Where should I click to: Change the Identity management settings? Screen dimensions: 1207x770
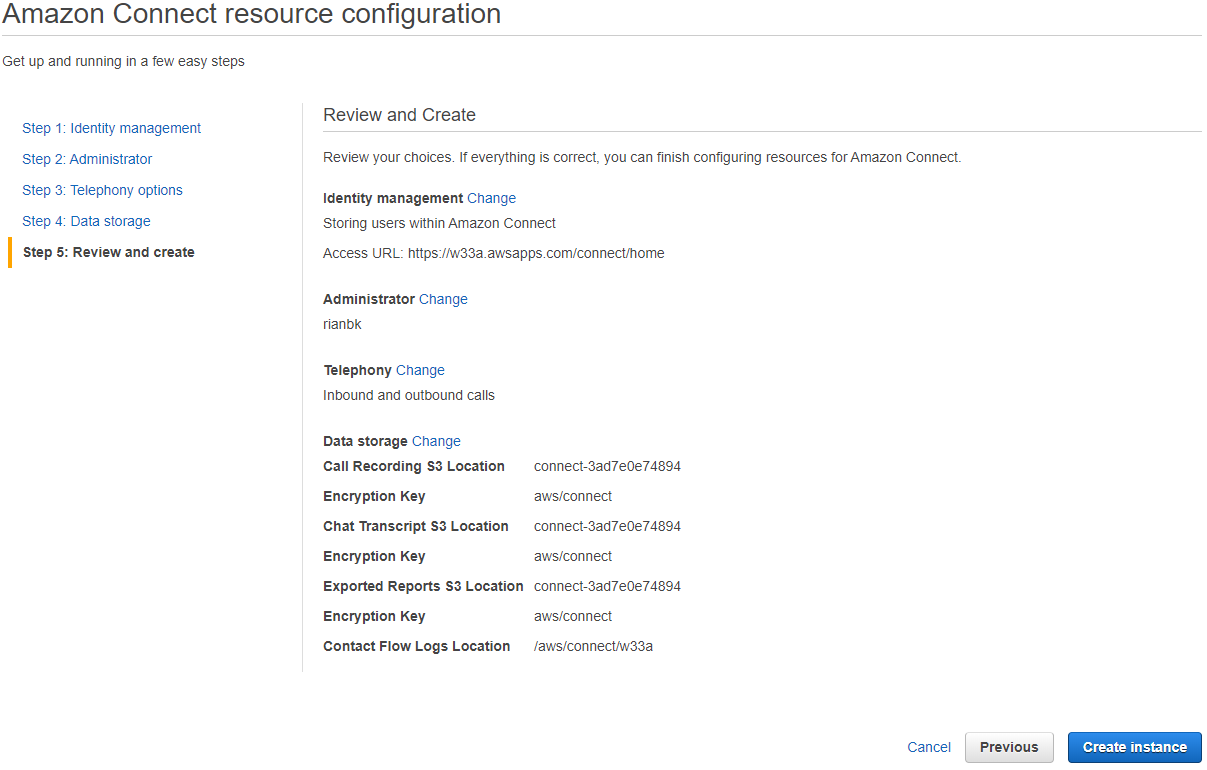(x=491, y=198)
